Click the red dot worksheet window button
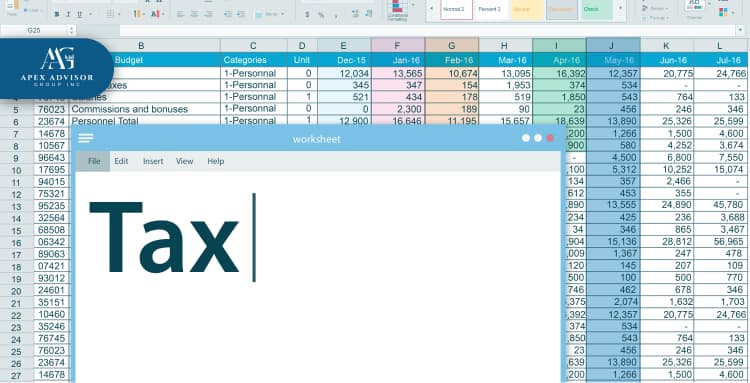750x383 pixels. pos(550,138)
